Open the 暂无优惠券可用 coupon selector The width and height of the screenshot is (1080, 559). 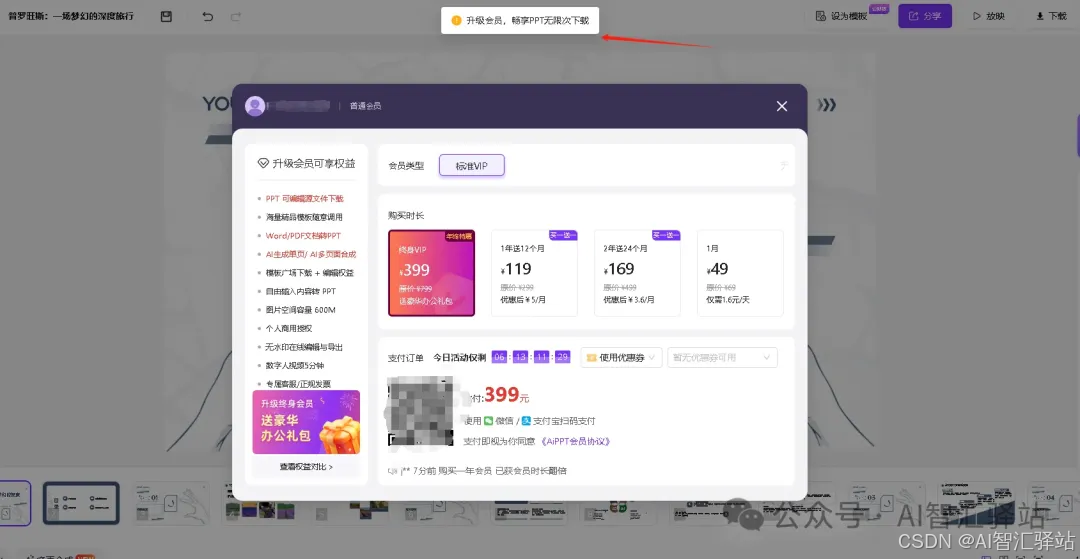pos(723,357)
